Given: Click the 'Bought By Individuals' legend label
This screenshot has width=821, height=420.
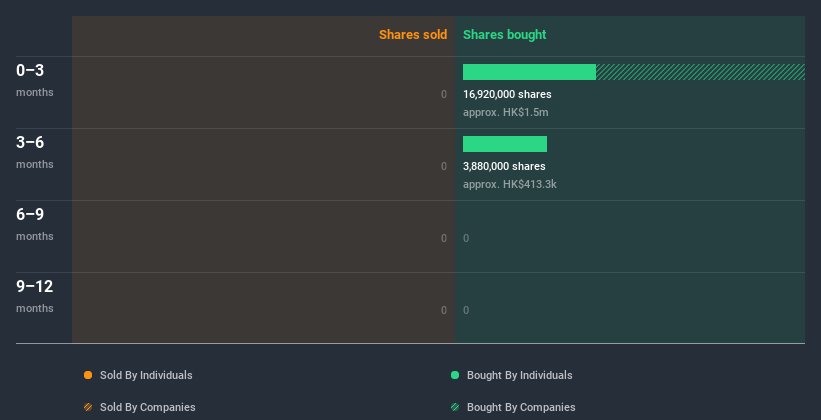Looking at the screenshot, I should 519,375.
